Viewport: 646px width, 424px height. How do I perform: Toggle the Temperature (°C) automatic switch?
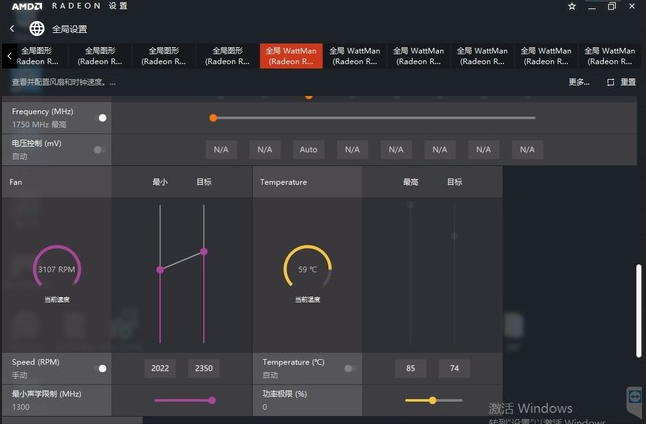[x=350, y=368]
